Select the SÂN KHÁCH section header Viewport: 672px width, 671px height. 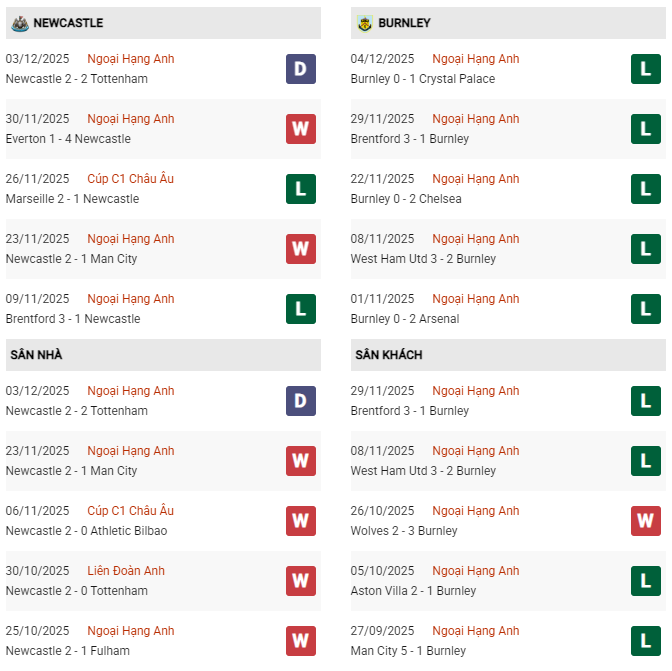tap(388, 355)
